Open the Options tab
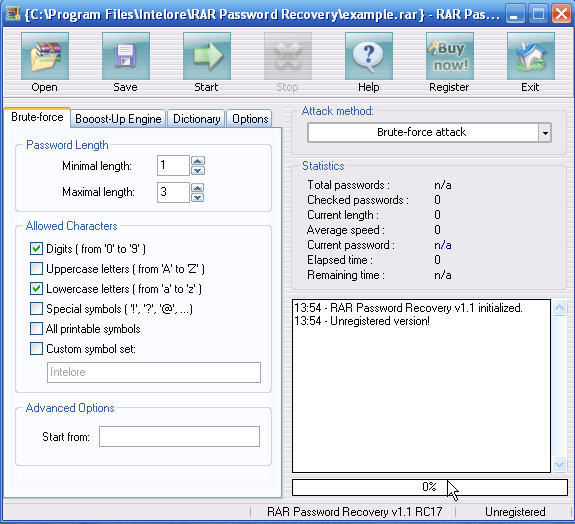The width and height of the screenshot is (575, 524). (250, 119)
